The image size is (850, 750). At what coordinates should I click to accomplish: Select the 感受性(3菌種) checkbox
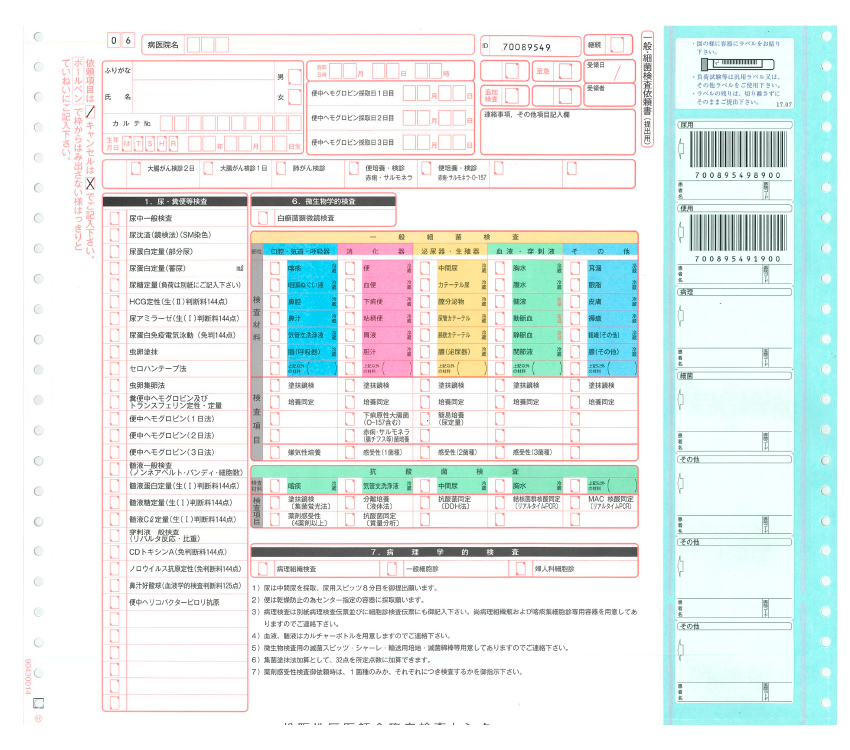pos(500,452)
